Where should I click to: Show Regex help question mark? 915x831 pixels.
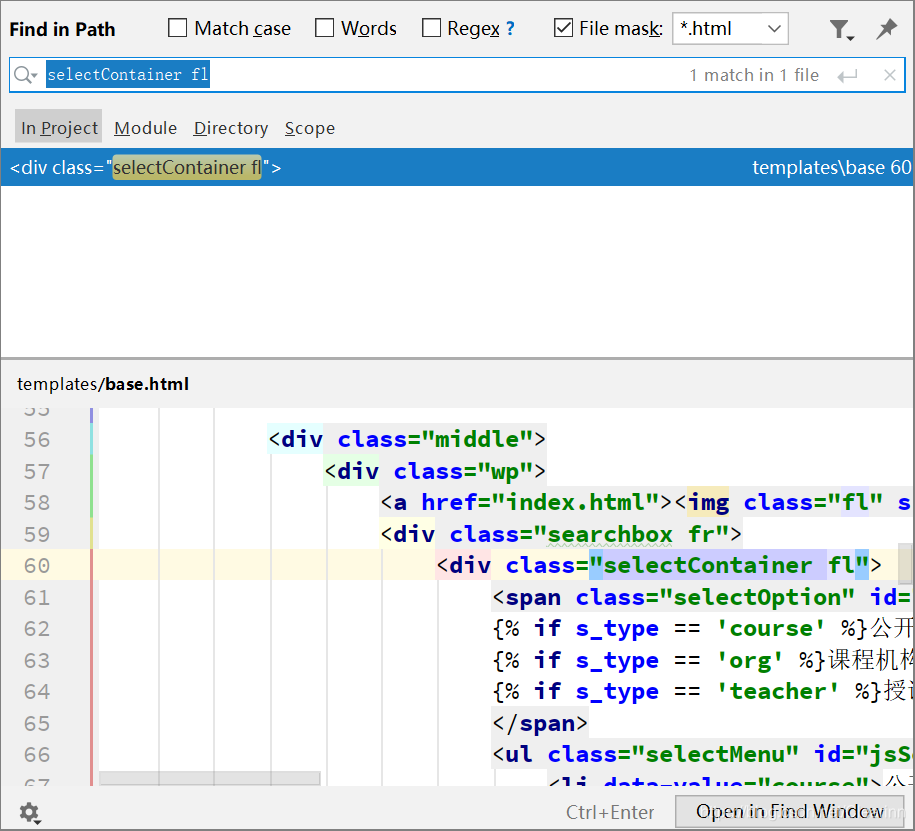click(510, 29)
